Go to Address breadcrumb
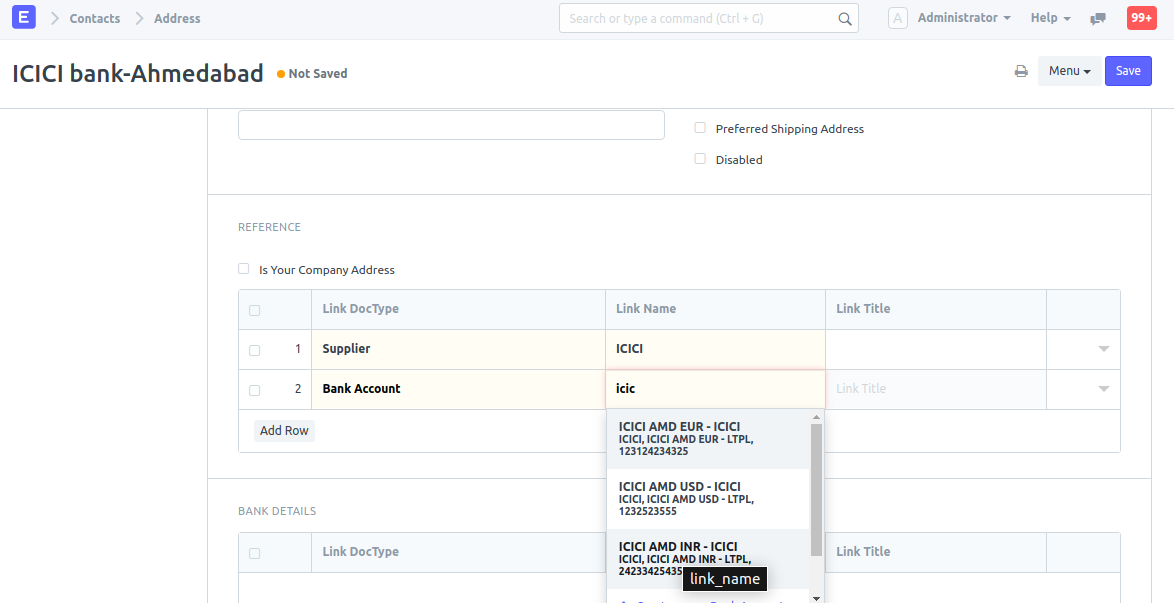1174x603 pixels. pyautogui.click(x=177, y=19)
